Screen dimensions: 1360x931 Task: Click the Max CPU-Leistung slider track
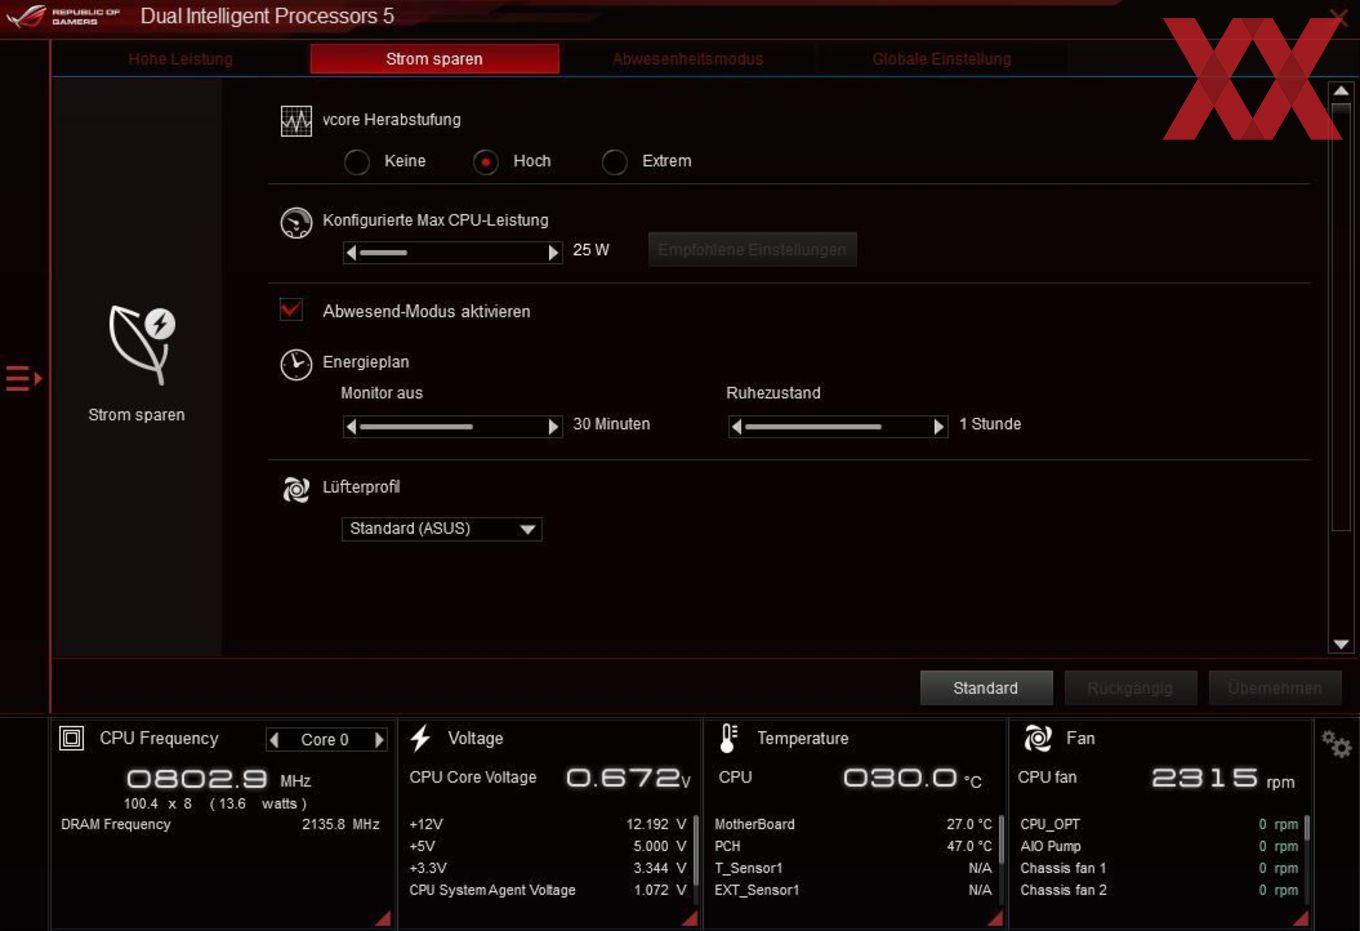(452, 253)
